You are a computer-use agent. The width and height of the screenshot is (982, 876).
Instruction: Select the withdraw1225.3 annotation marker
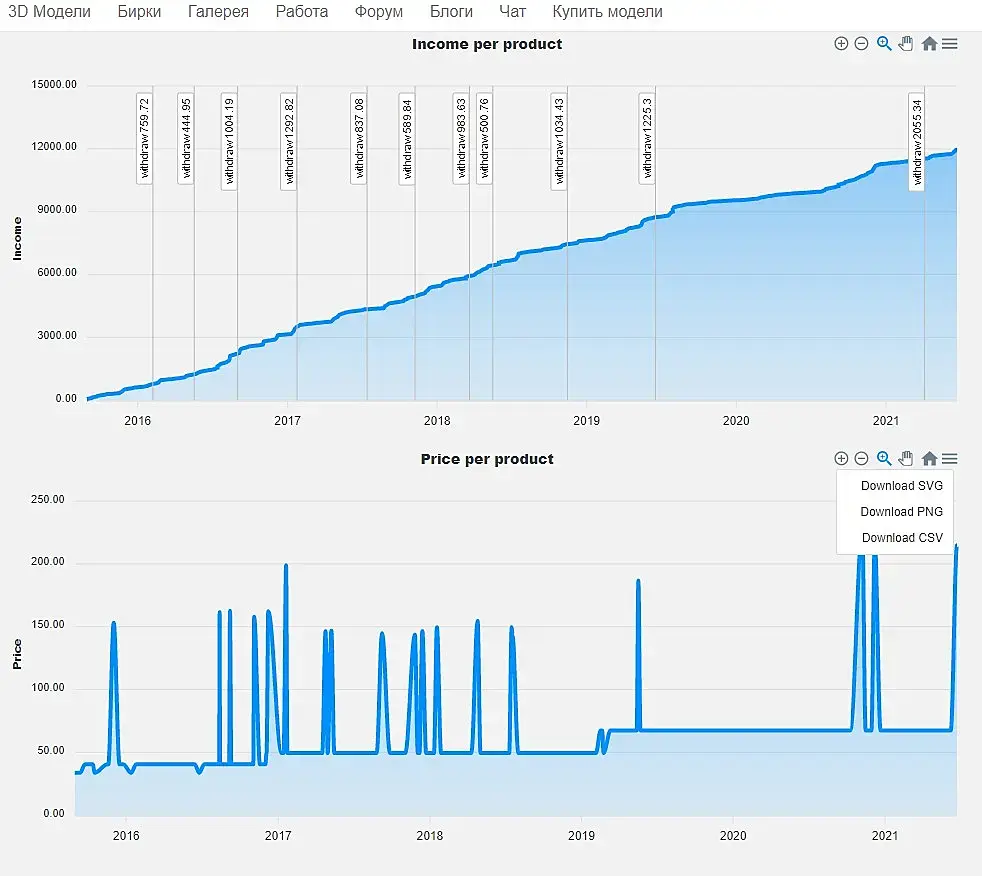point(647,138)
